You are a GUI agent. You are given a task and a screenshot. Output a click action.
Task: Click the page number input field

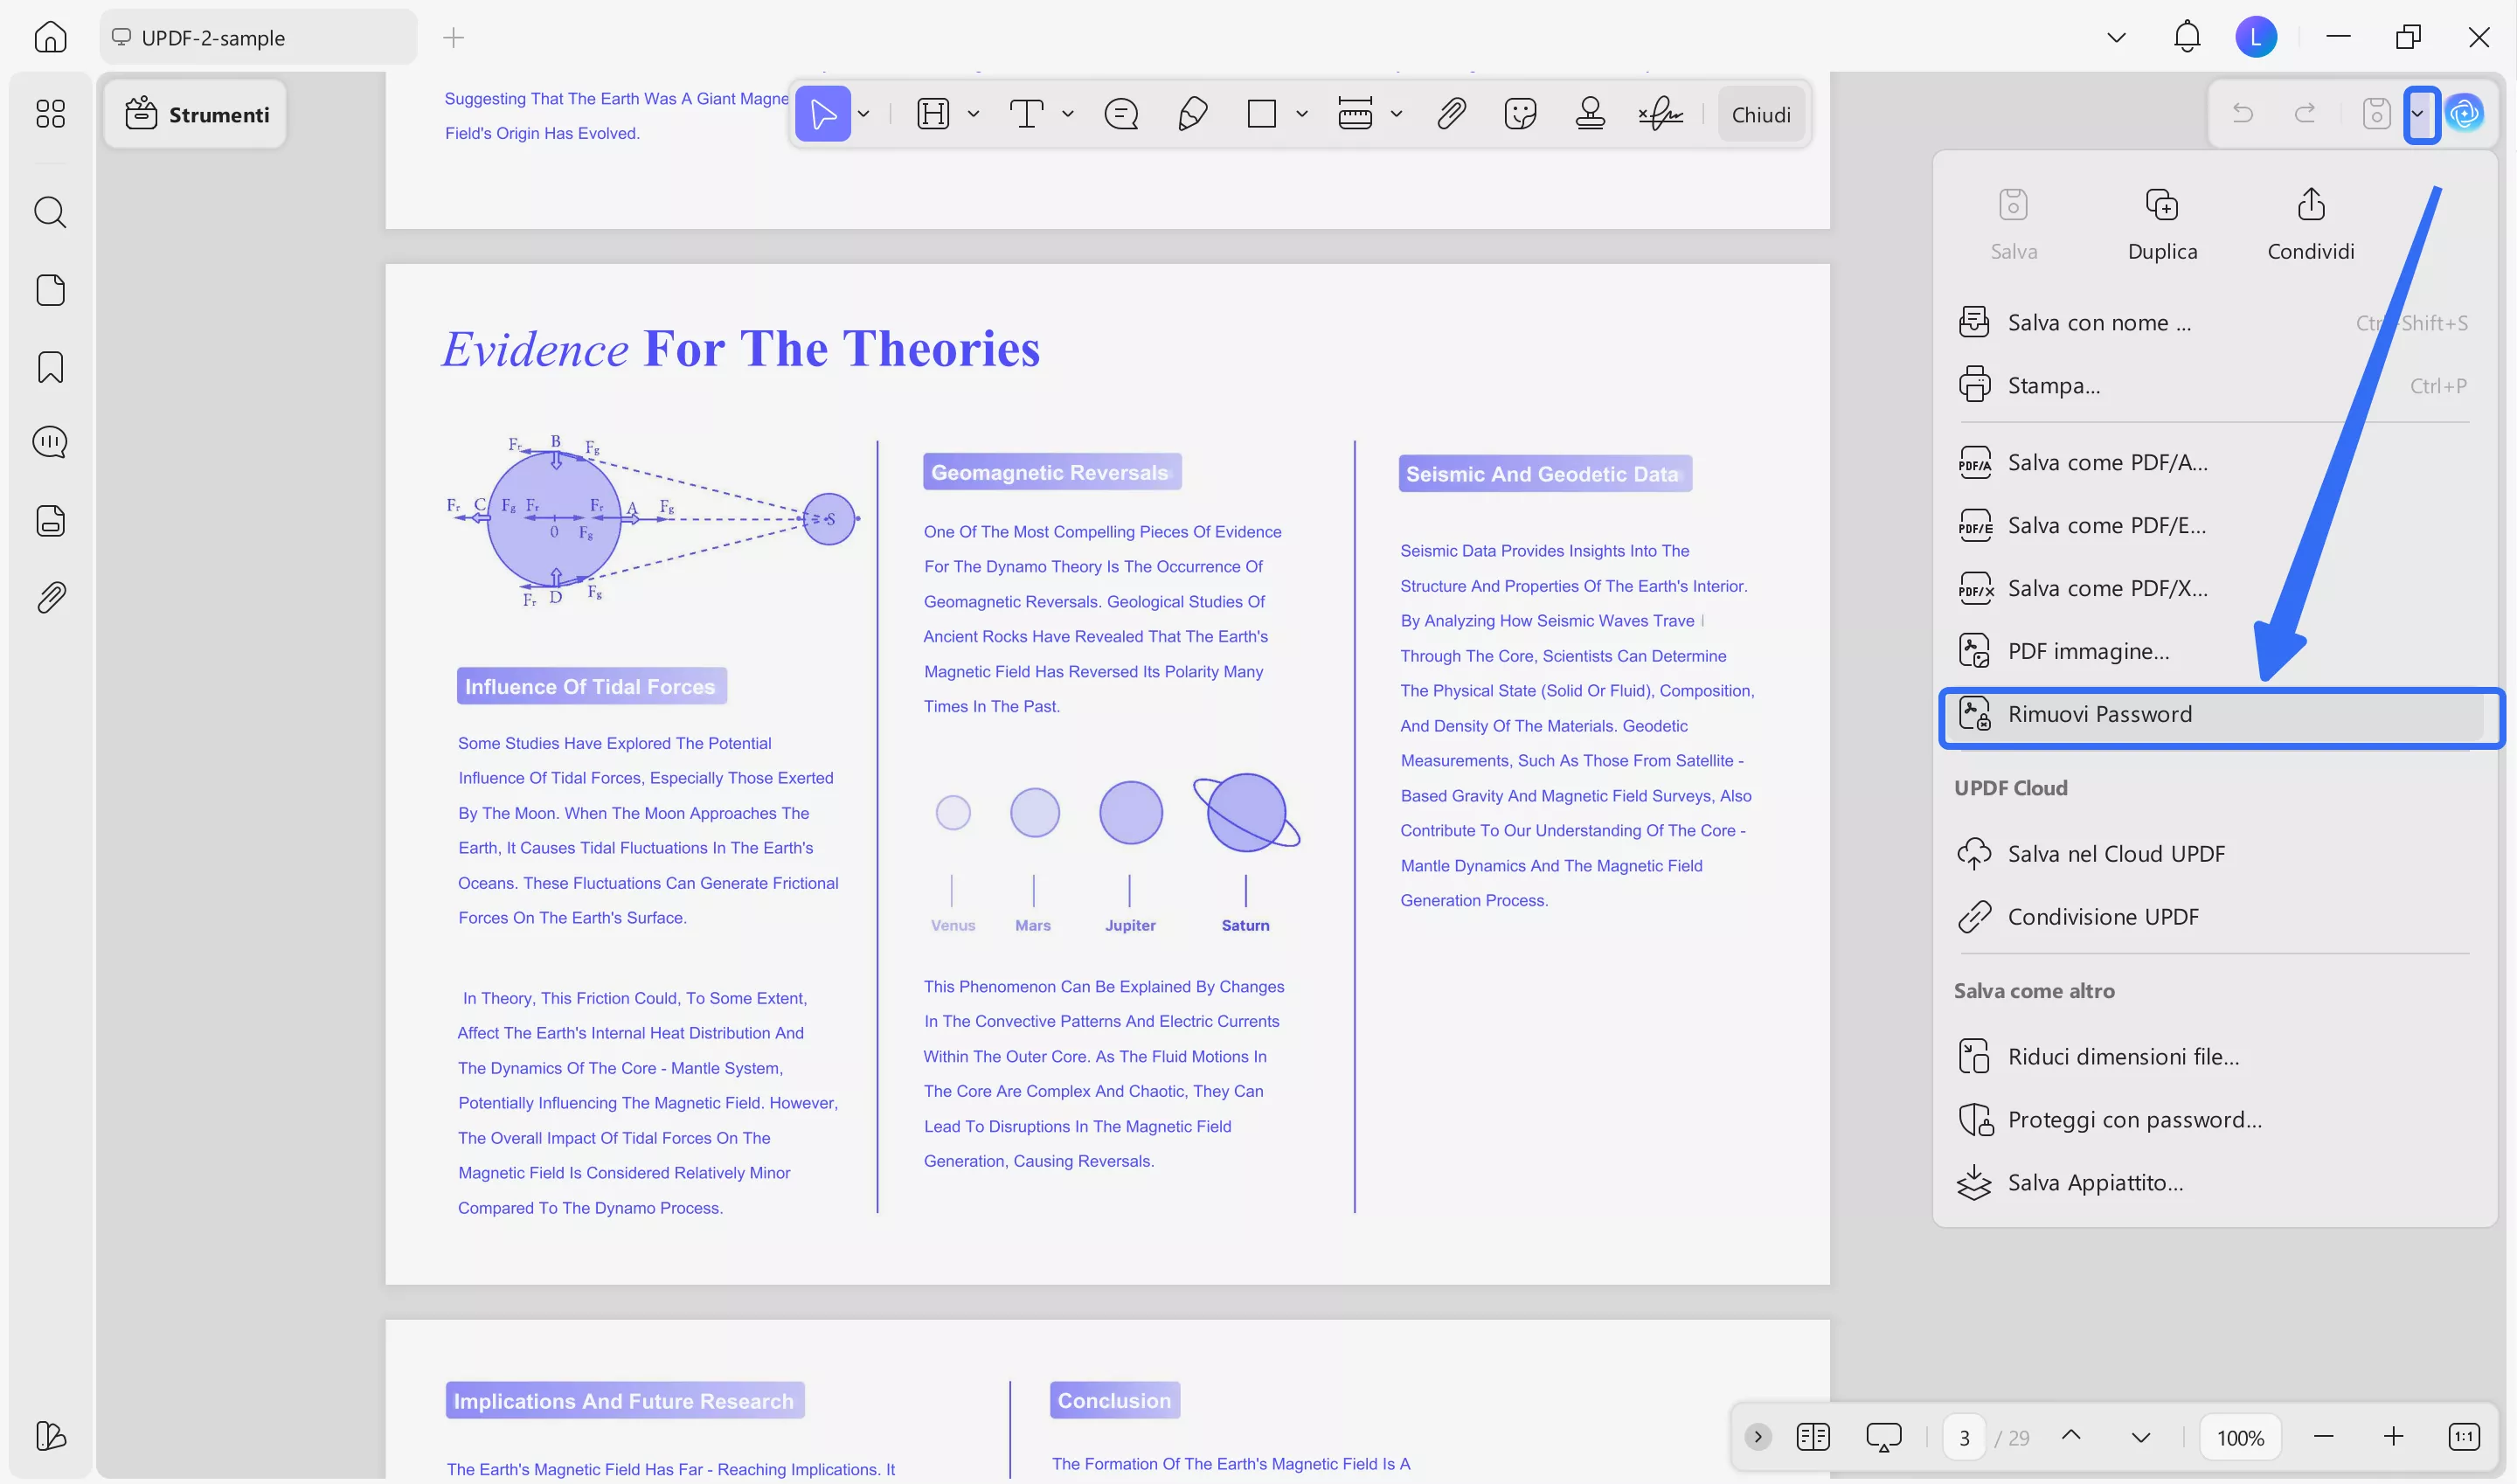click(1963, 1438)
